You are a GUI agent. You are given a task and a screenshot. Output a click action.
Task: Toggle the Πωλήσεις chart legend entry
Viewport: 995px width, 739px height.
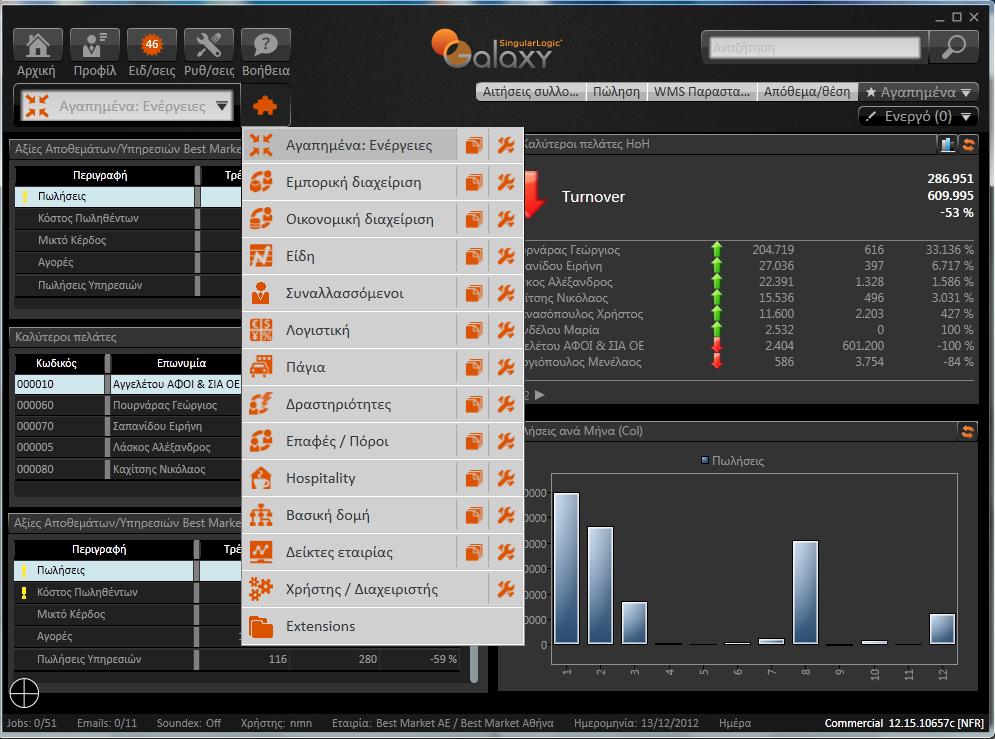[733, 461]
